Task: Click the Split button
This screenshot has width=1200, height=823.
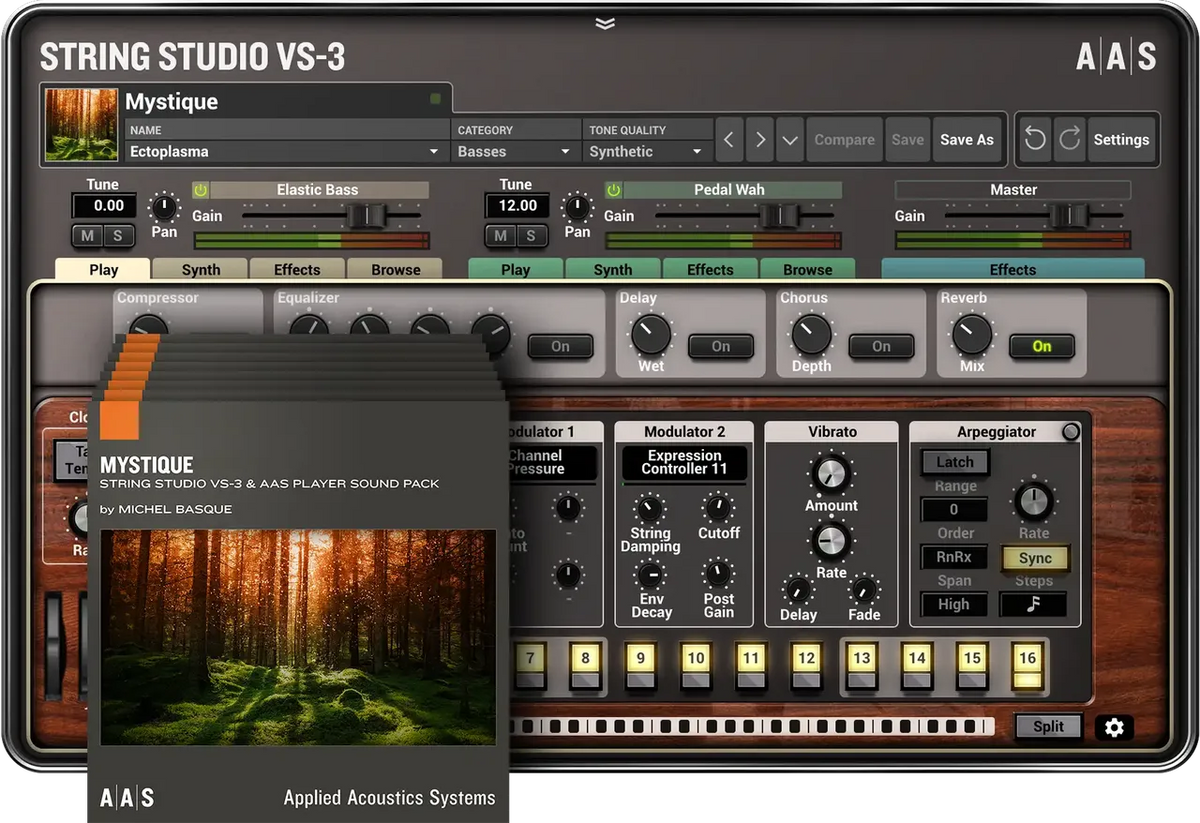Action: point(1047,726)
